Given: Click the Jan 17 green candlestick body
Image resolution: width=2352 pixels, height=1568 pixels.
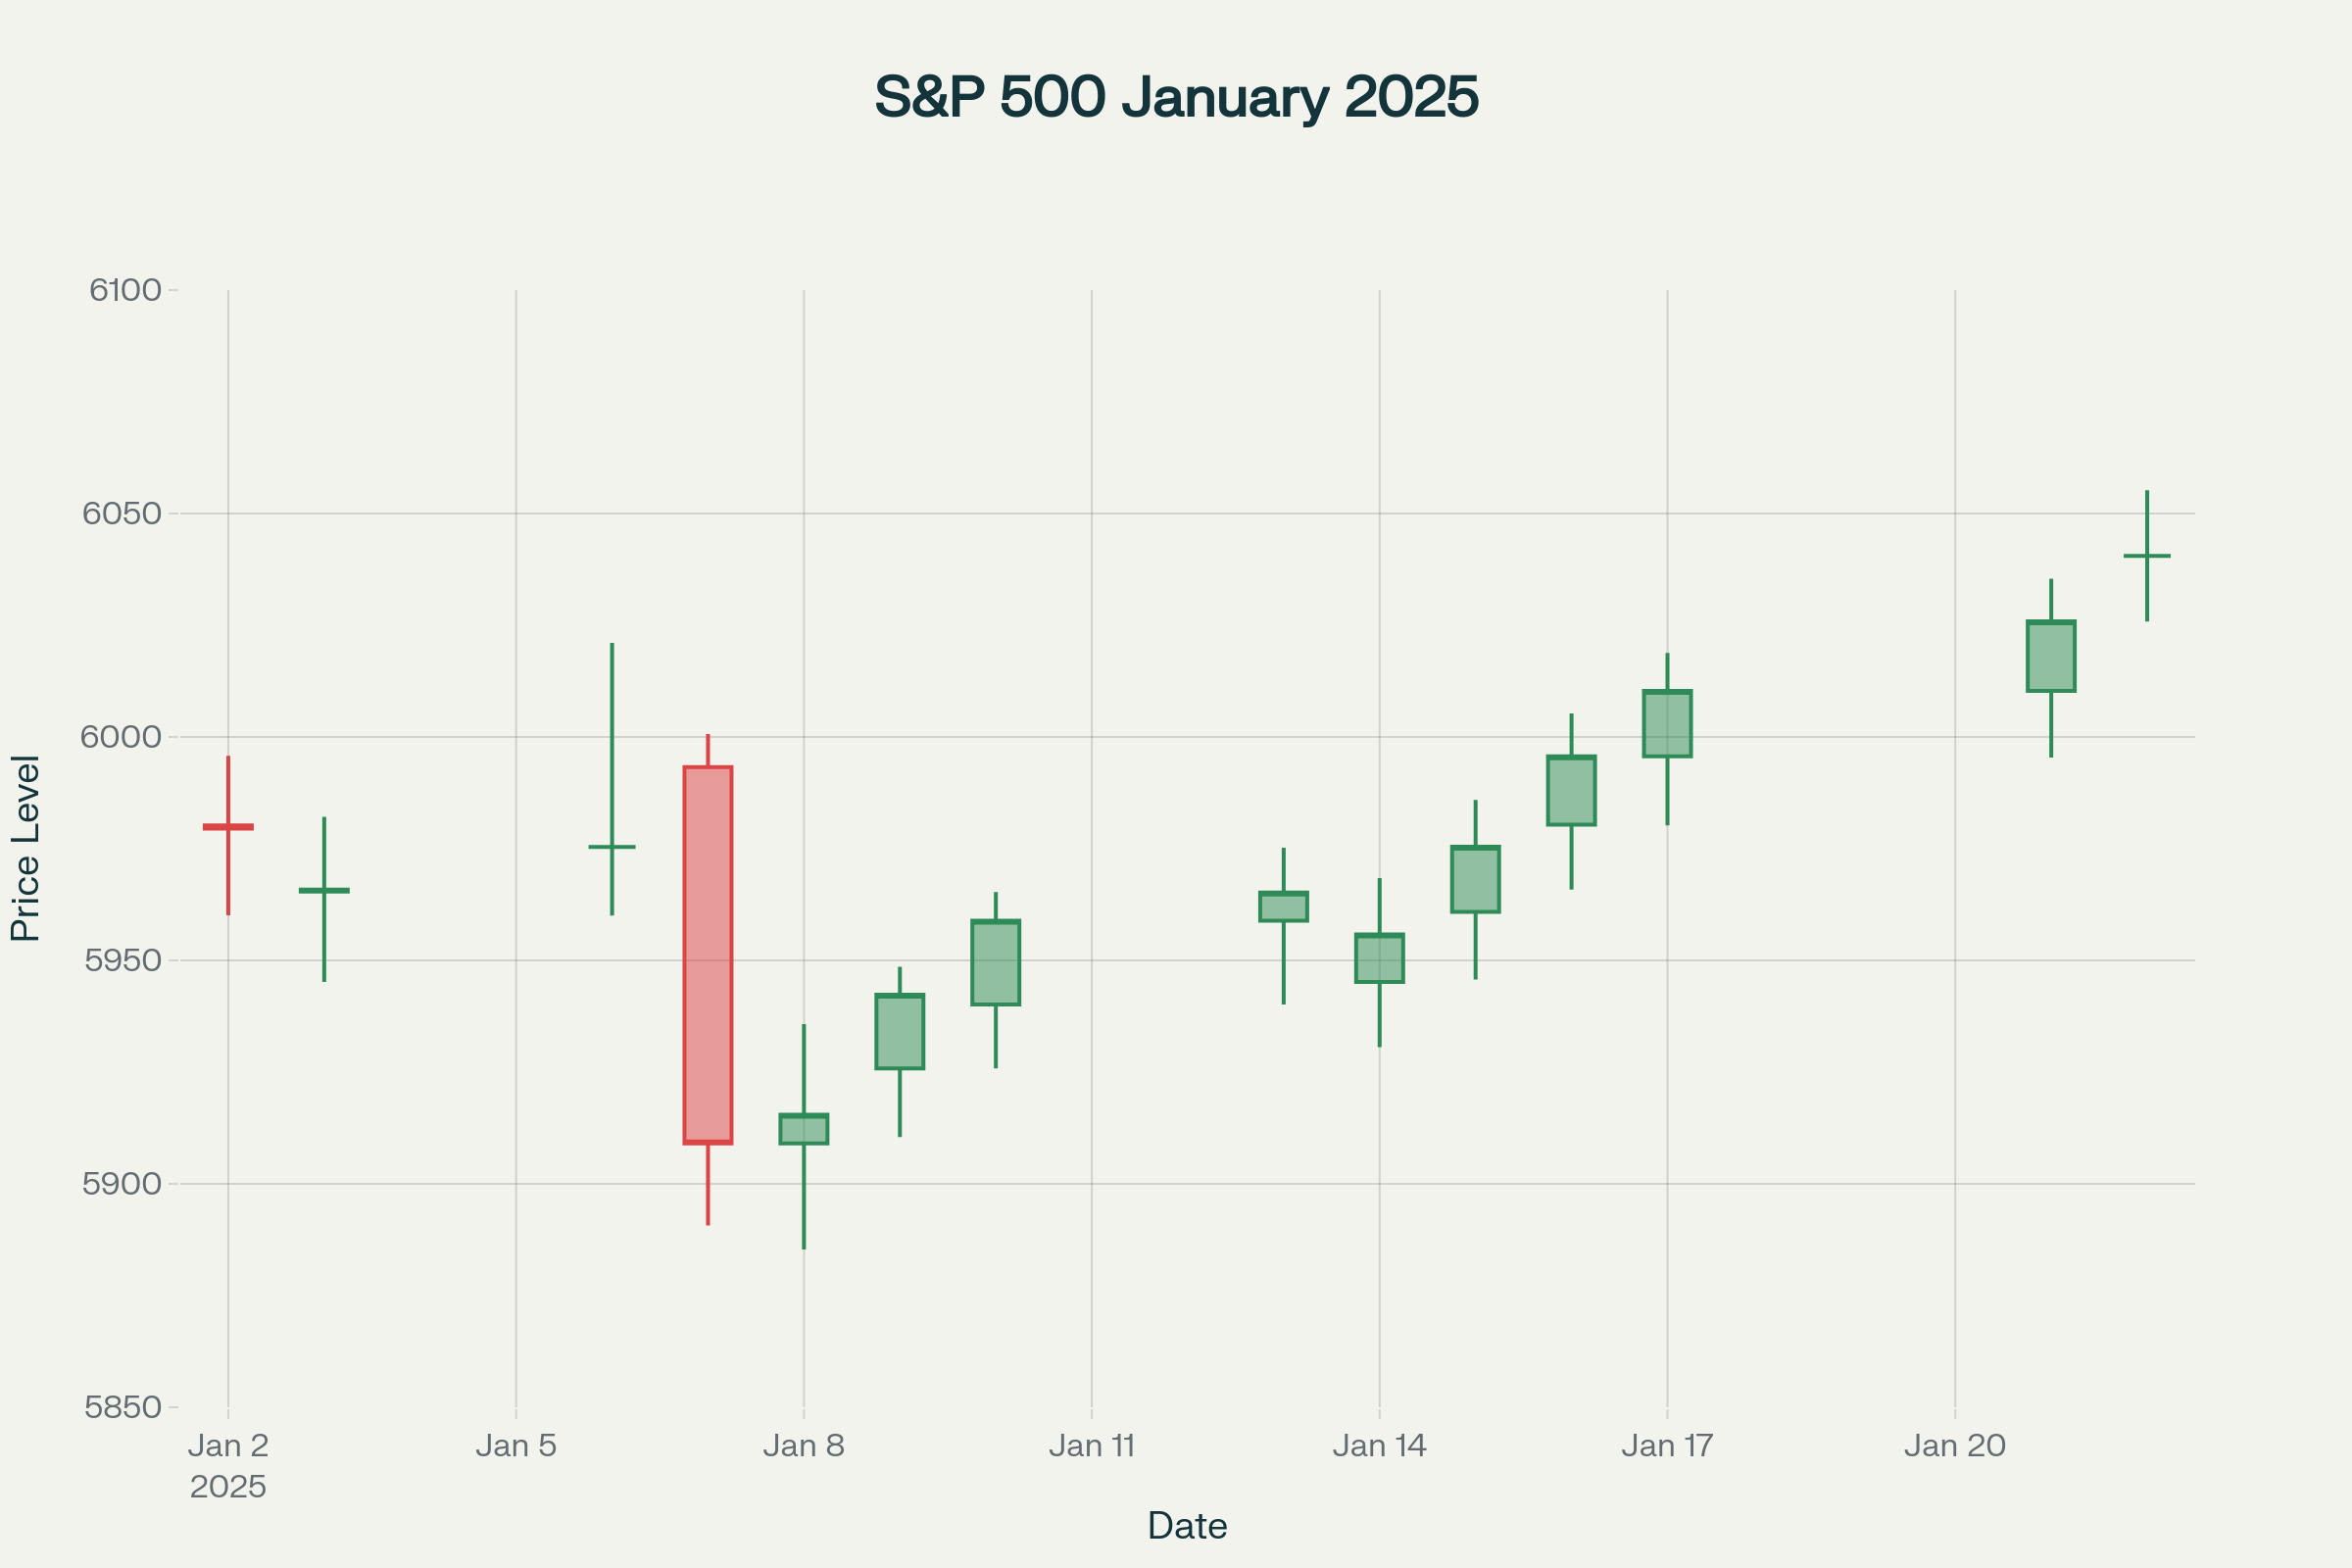Looking at the screenshot, I should coord(1667,723).
